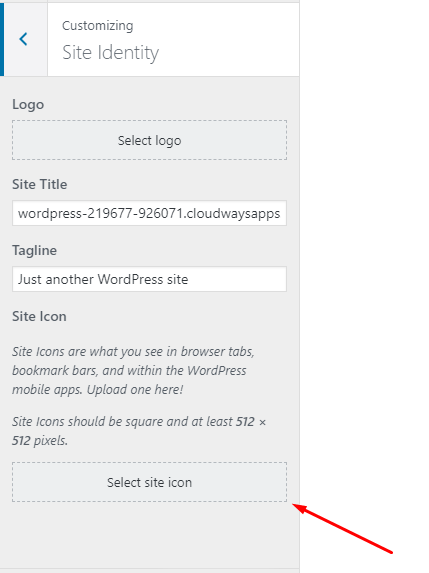
Task: Open the Select logo upload box
Action: coord(149,140)
